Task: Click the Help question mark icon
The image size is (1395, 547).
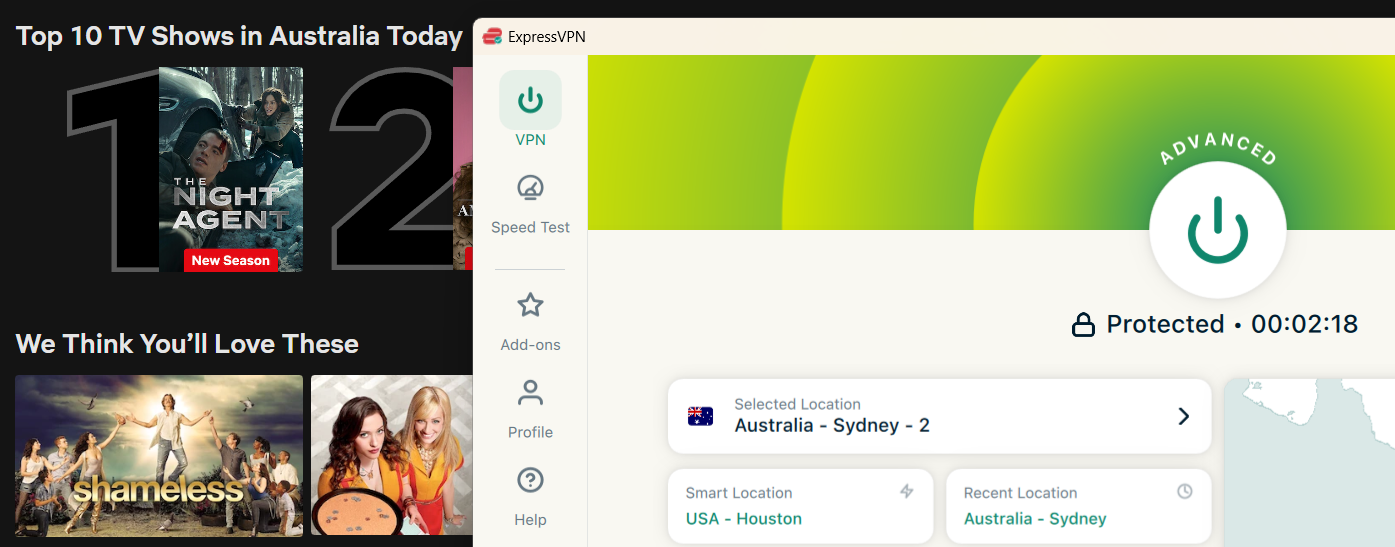Action: pyautogui.click(x=530, y=480)
